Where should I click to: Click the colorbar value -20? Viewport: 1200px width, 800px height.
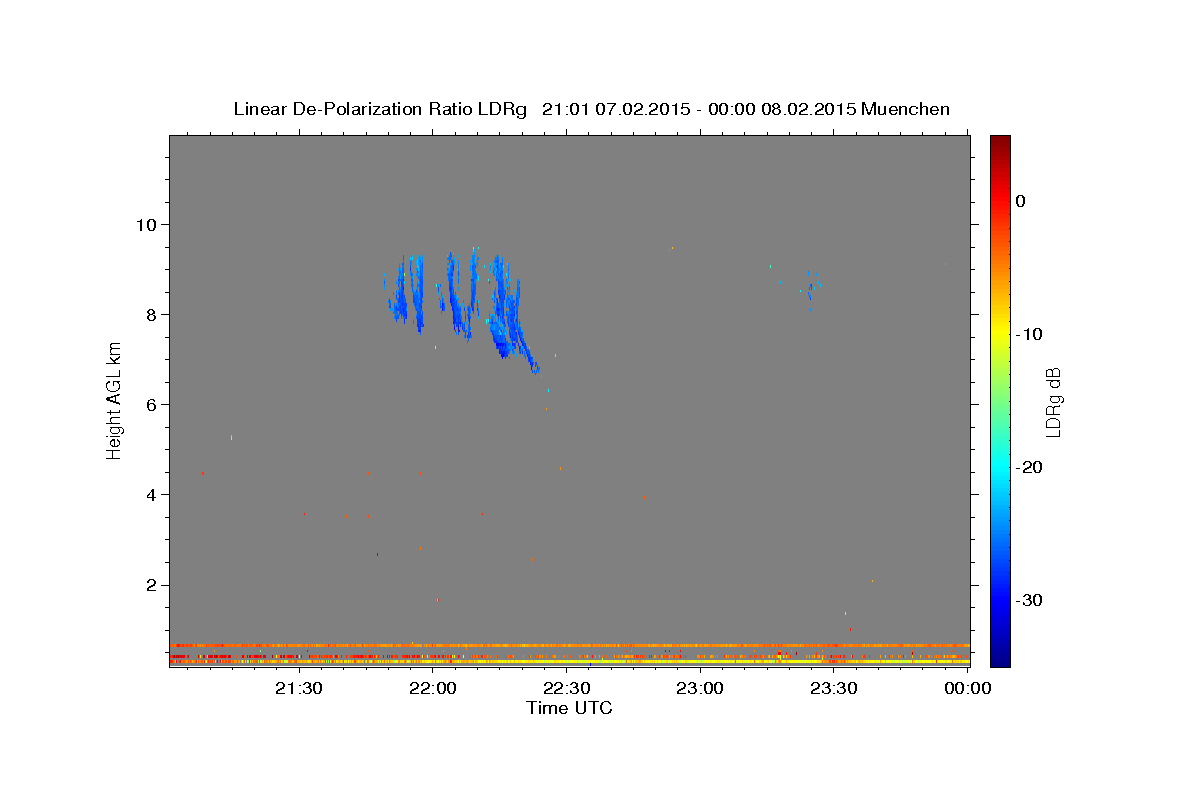[x=1030, y=467]
